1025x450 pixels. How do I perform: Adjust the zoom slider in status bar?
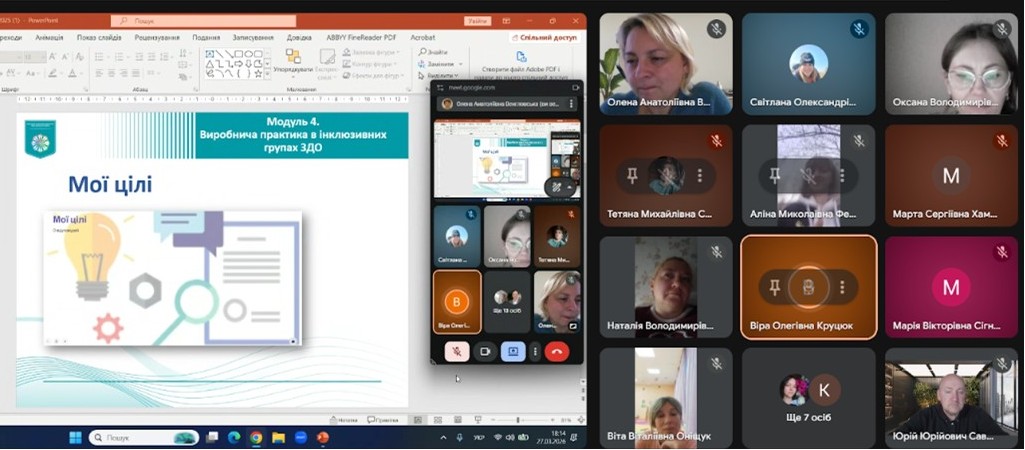tap(517, 420)
